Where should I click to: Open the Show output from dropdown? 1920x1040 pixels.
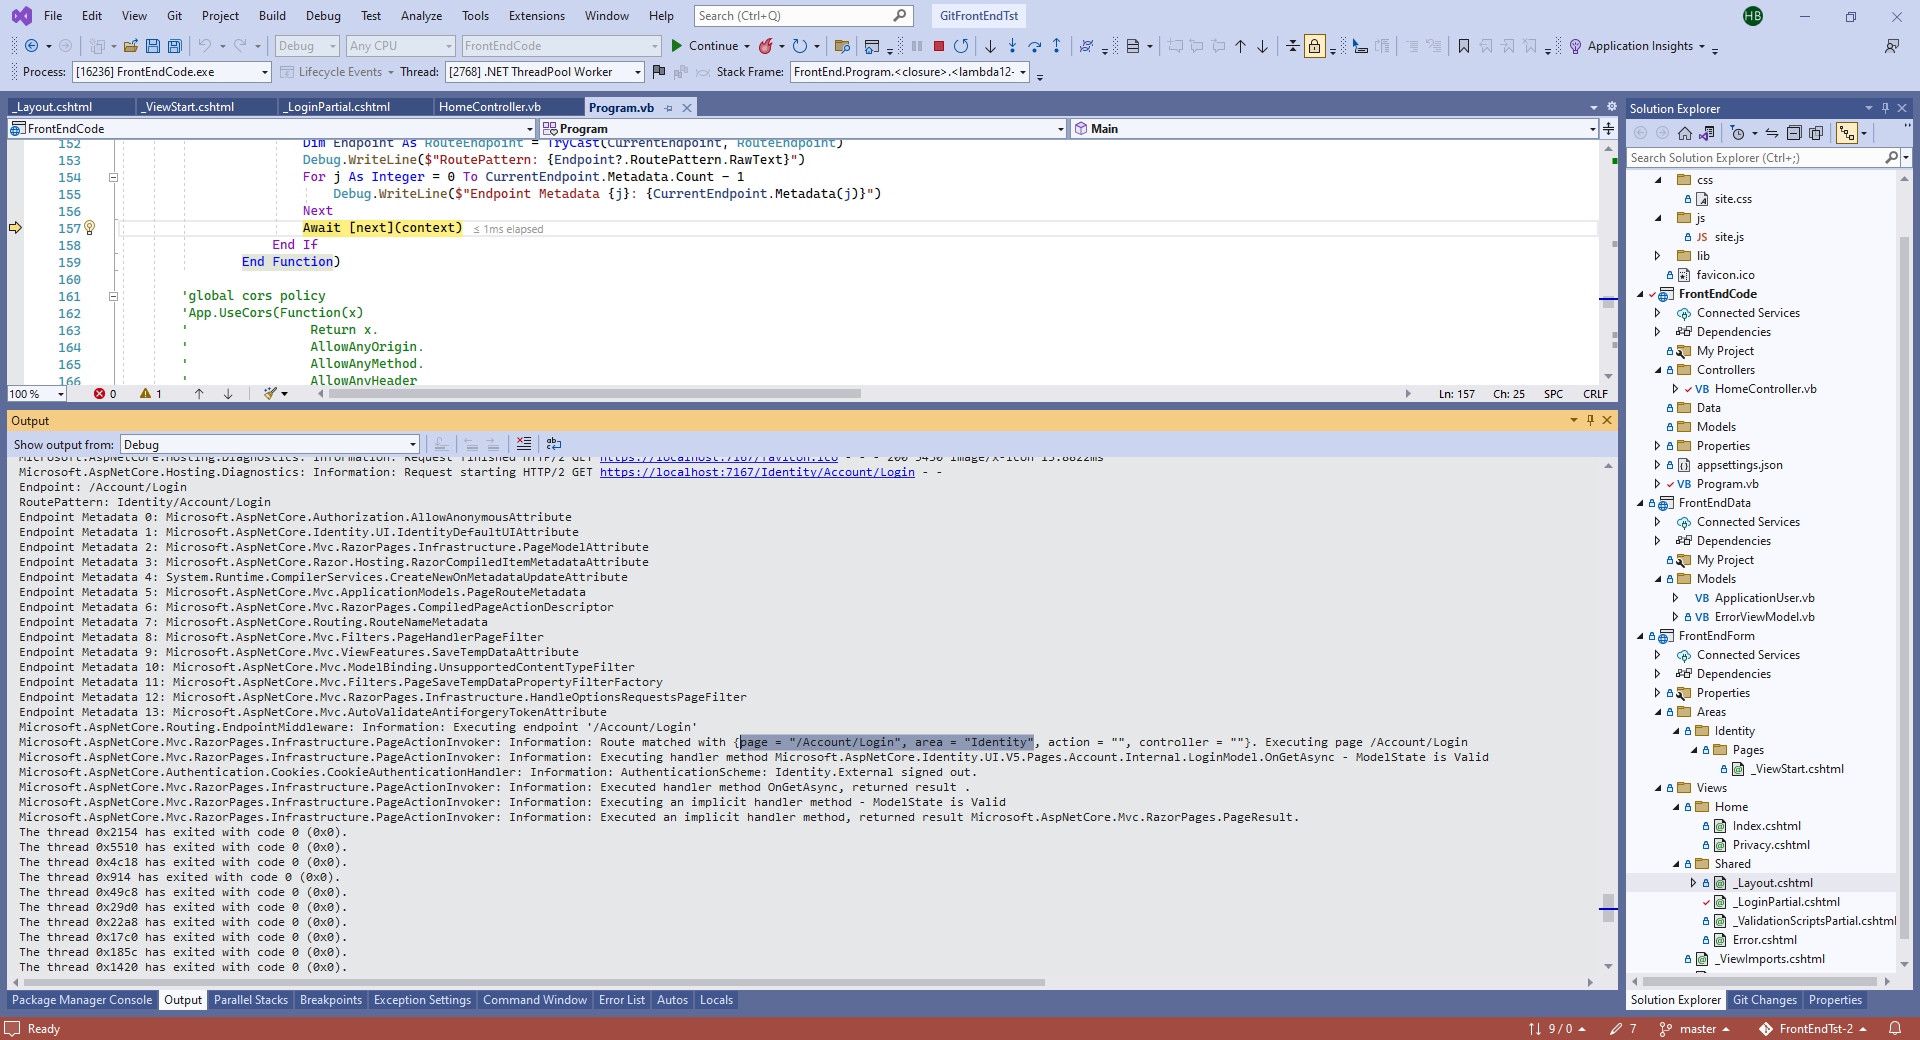[270, 445]
